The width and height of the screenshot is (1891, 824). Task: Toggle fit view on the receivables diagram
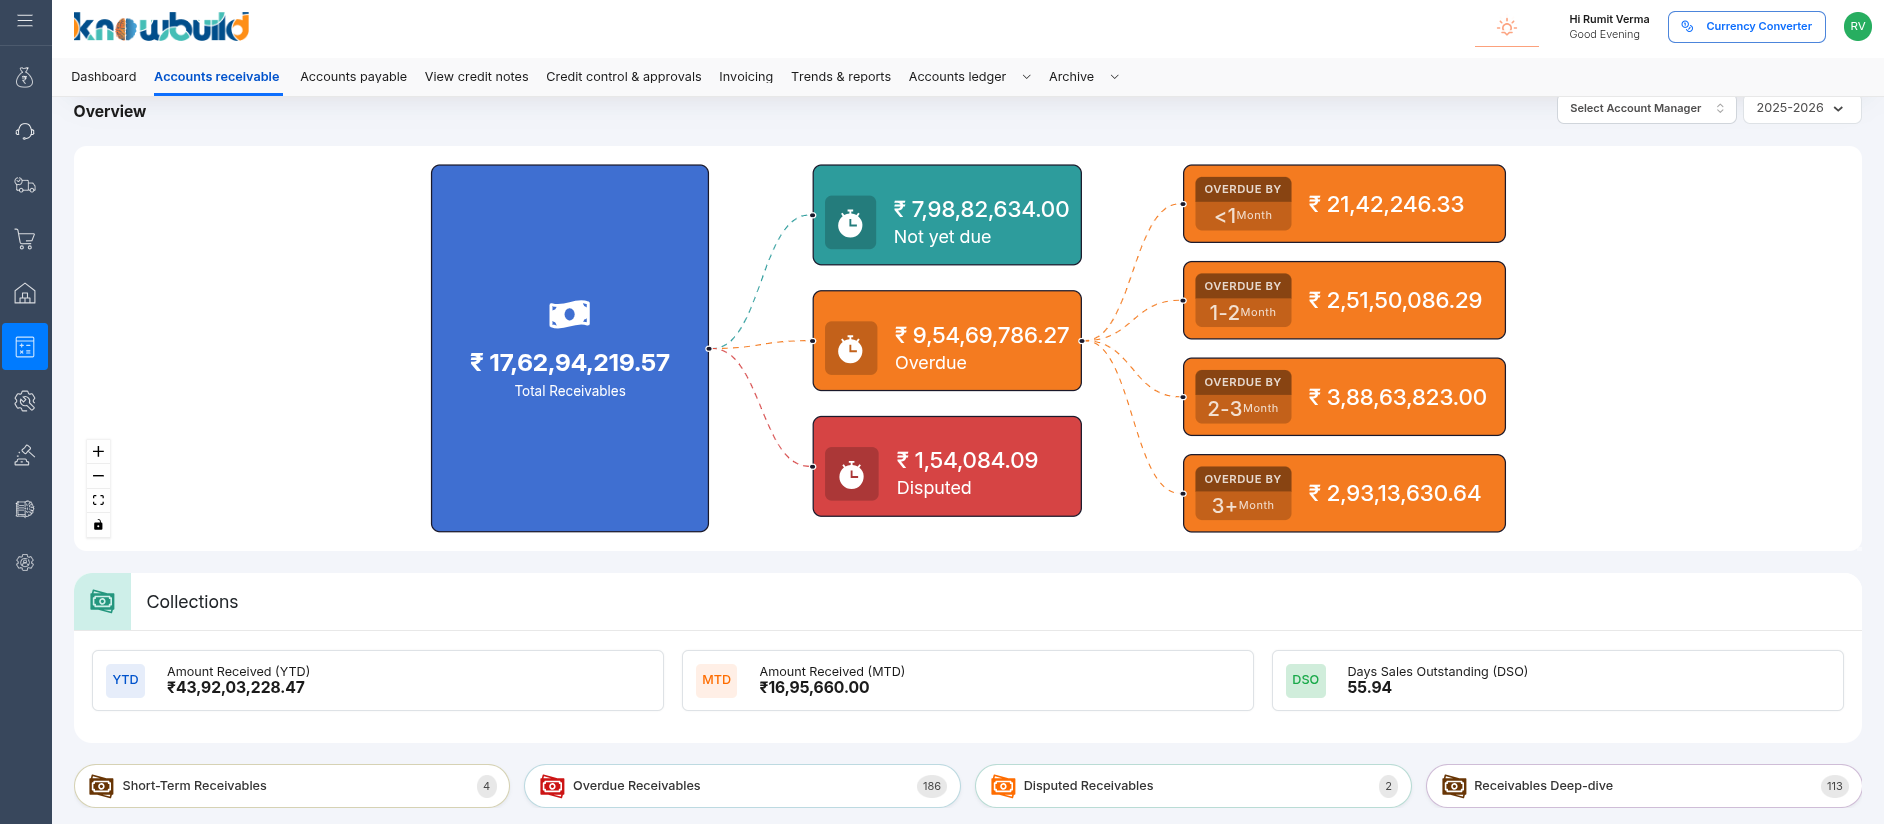(98, 500)
